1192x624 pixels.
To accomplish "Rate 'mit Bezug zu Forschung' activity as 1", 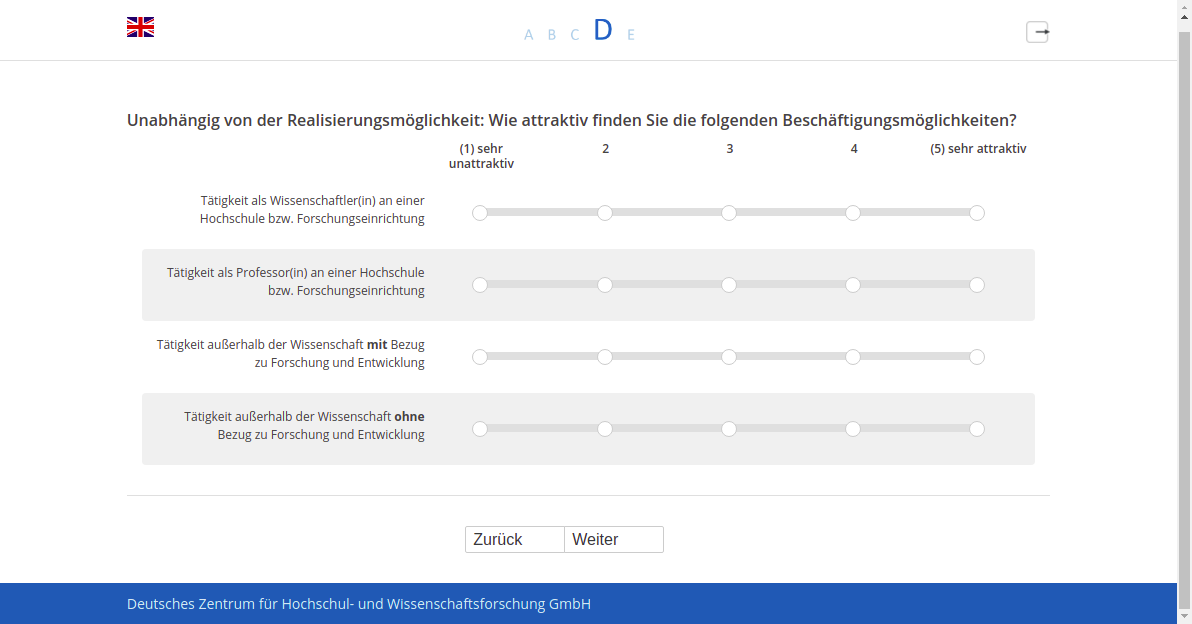I will pyautogui.click(x=480, y=357).
